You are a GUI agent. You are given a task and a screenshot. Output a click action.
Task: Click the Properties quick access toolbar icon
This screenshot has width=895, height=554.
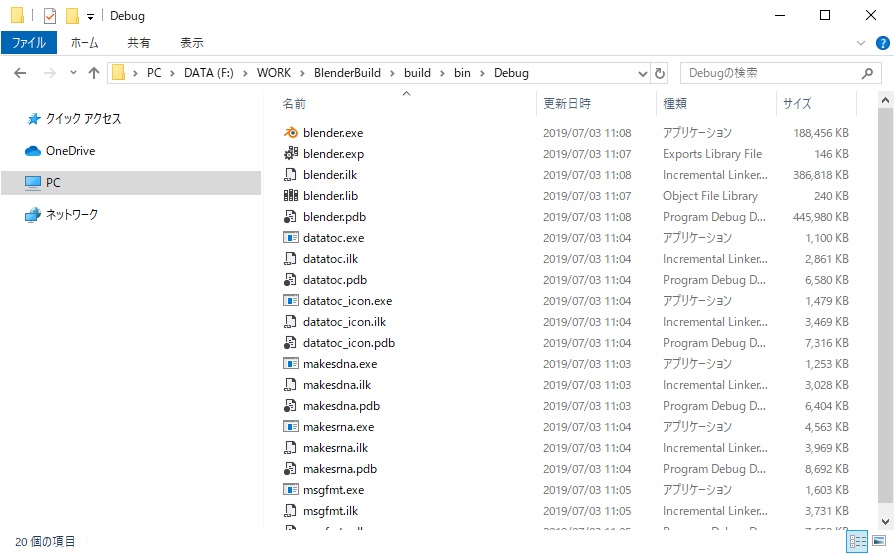tap(50, 15)
